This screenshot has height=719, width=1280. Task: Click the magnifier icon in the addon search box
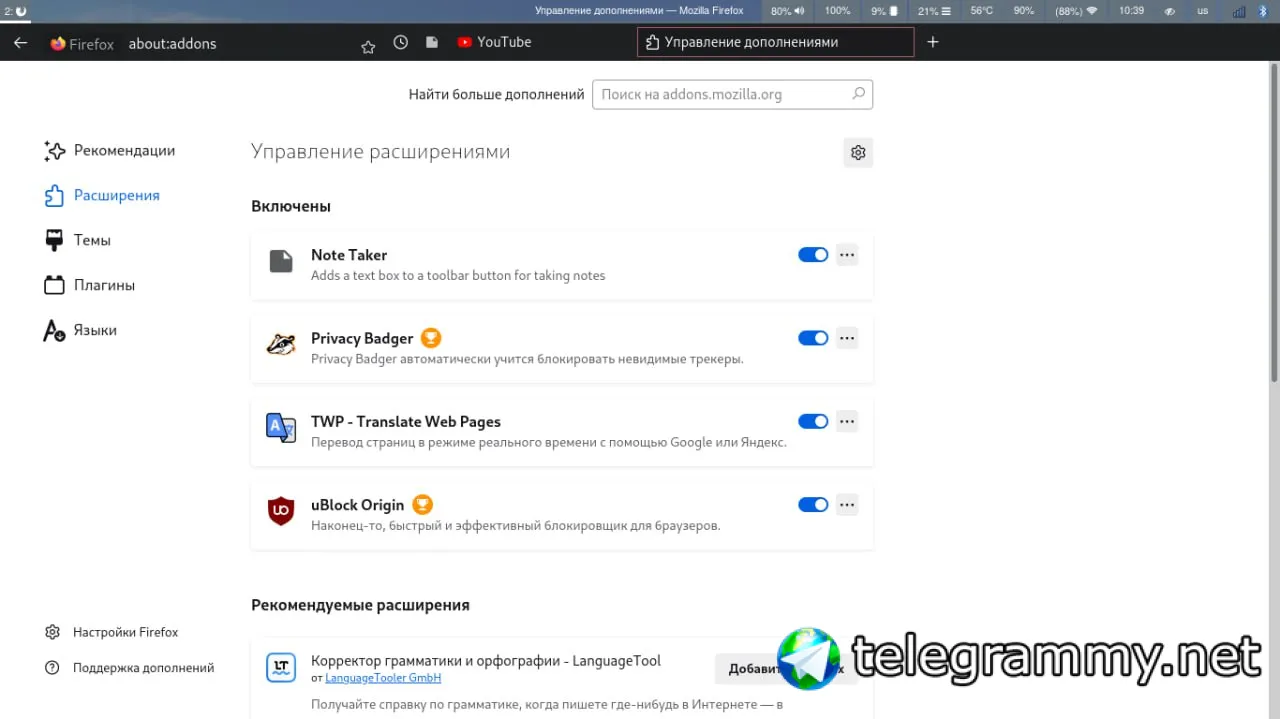coord(858,94)
